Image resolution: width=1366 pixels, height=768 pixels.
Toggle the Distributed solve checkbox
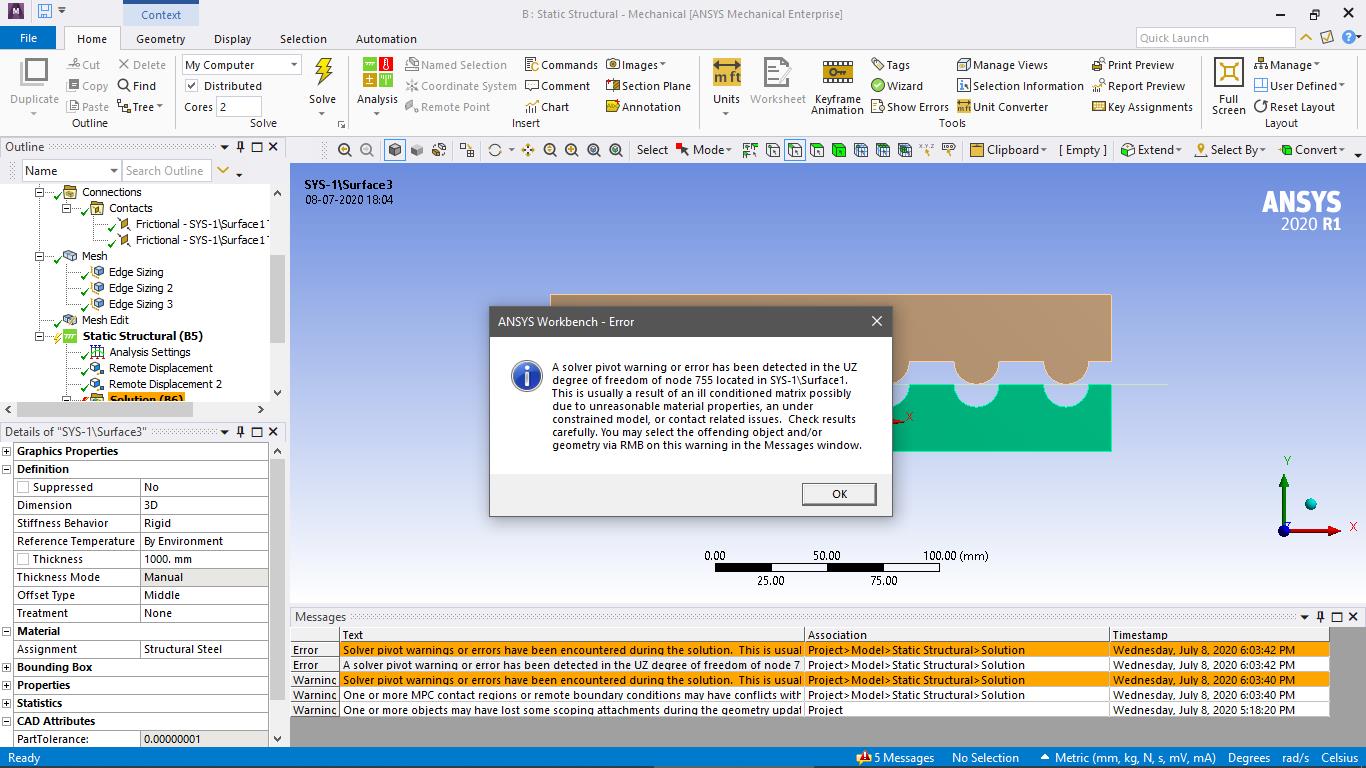tap(192, 86)
